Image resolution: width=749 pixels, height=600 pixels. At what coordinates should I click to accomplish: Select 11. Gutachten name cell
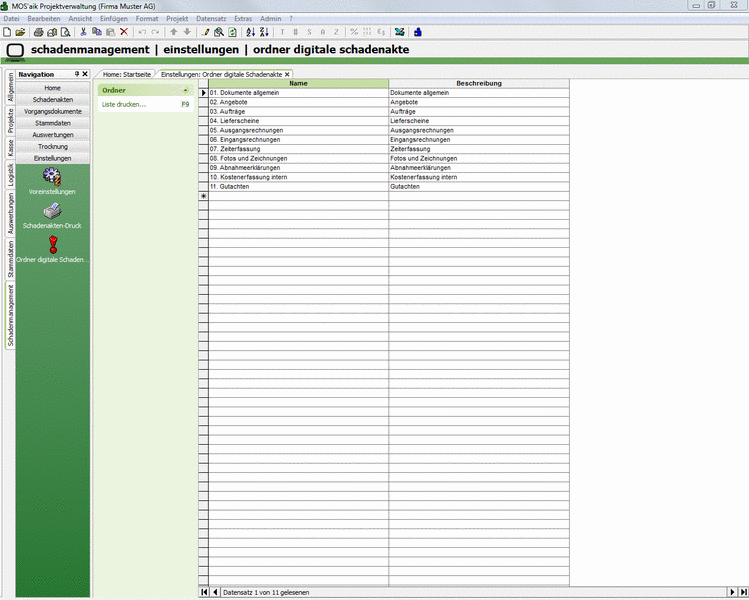(x=299, y=186)
